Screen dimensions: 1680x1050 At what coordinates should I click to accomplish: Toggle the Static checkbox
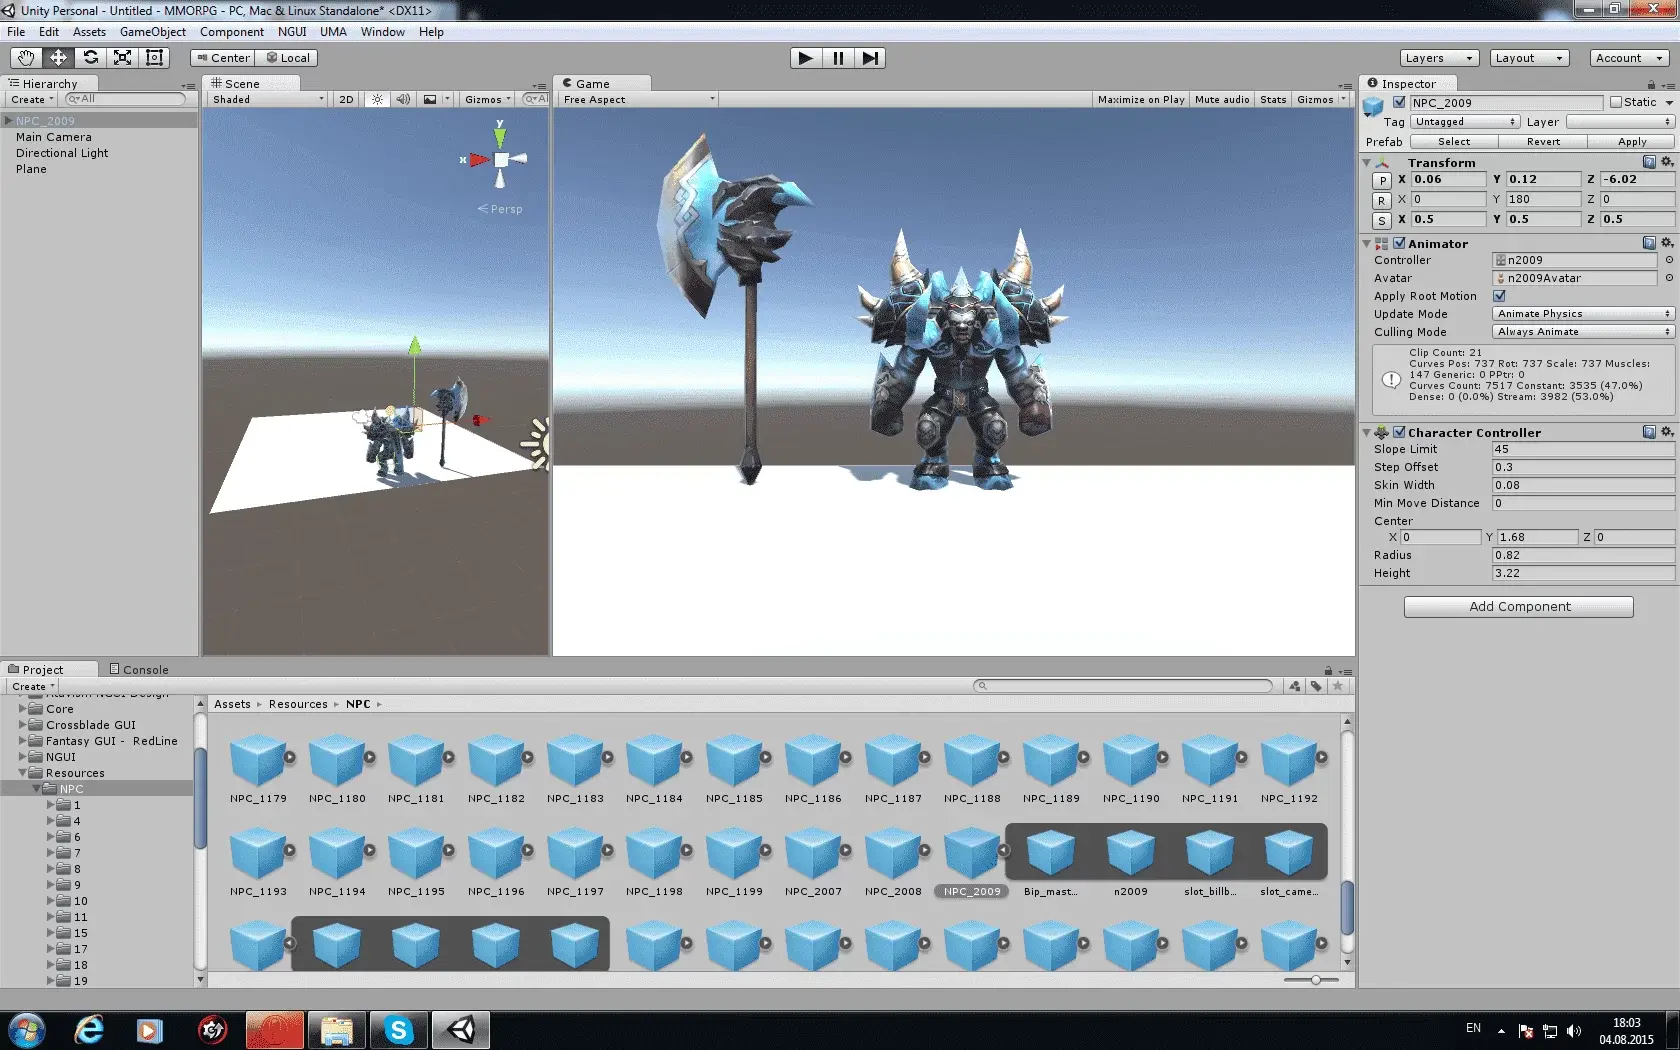tap(1615, 102)
